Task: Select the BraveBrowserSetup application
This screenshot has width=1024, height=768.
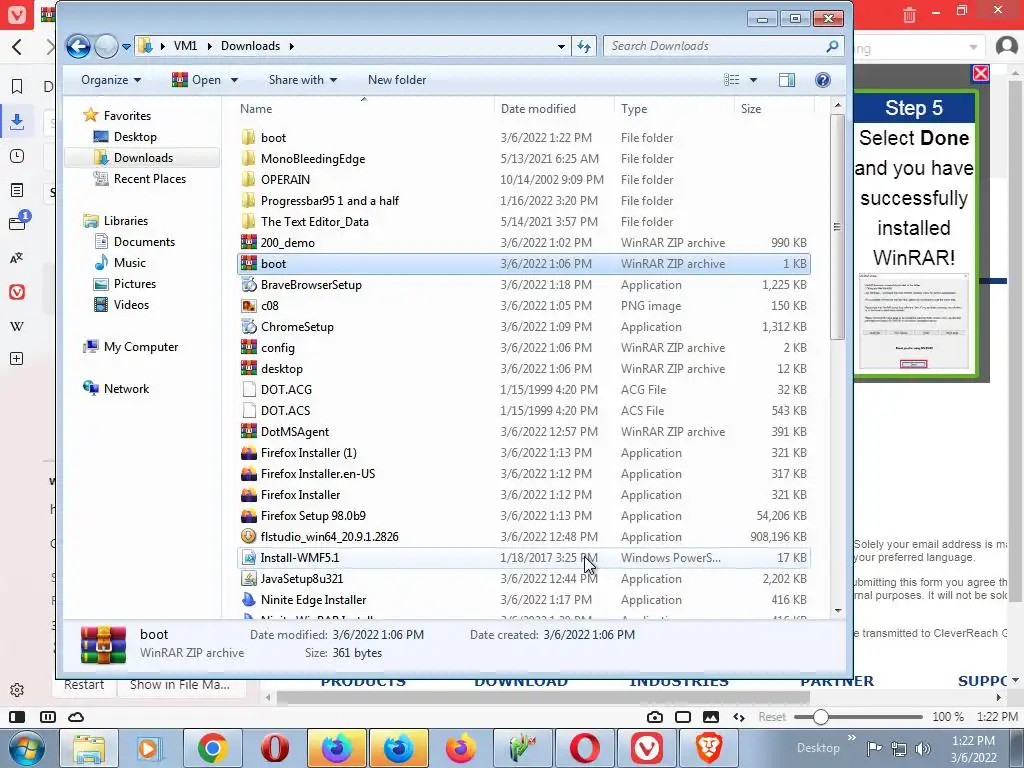Action: pyautogui.click(x=524, y=285)
